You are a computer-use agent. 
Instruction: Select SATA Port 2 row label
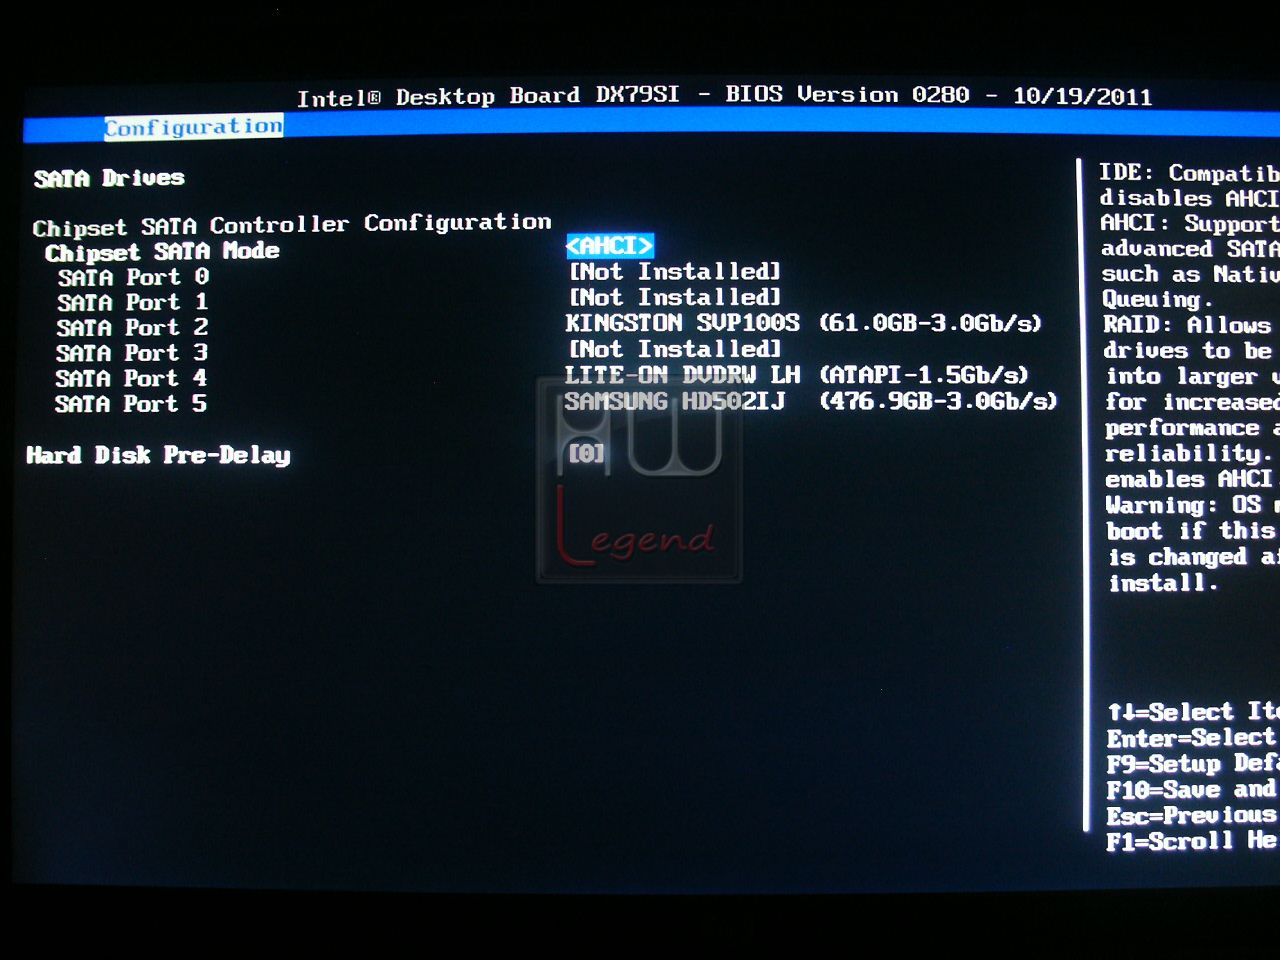132,328
